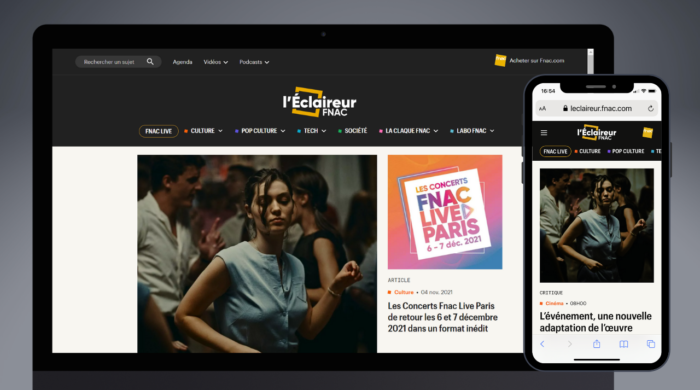Tap the Culture tab on phone nav
This screenshot has height=390, width=700.
point(588,151)
